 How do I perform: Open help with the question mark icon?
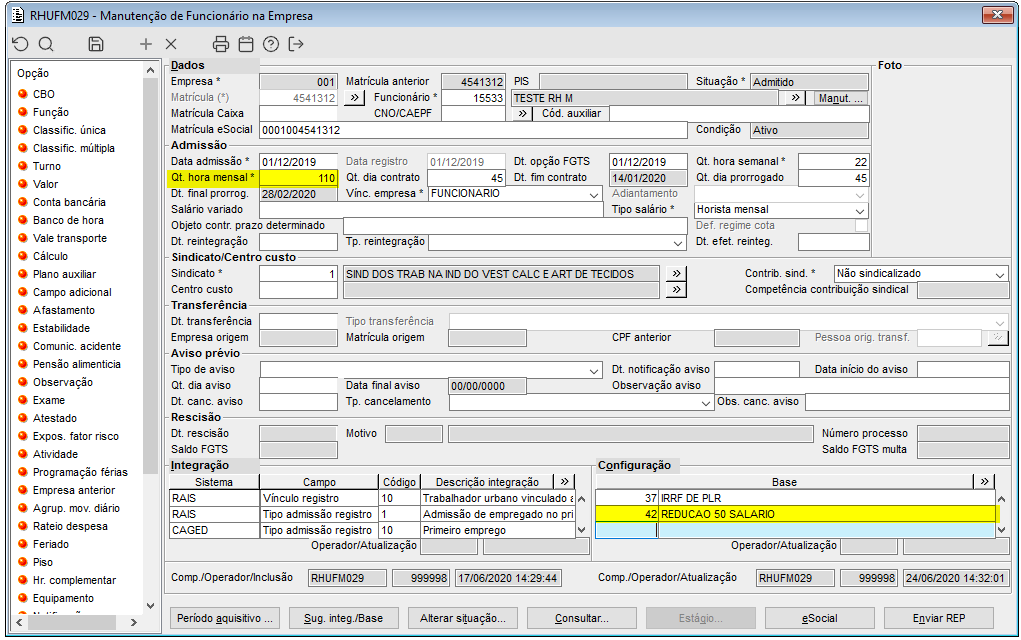[x=271, y=44]
